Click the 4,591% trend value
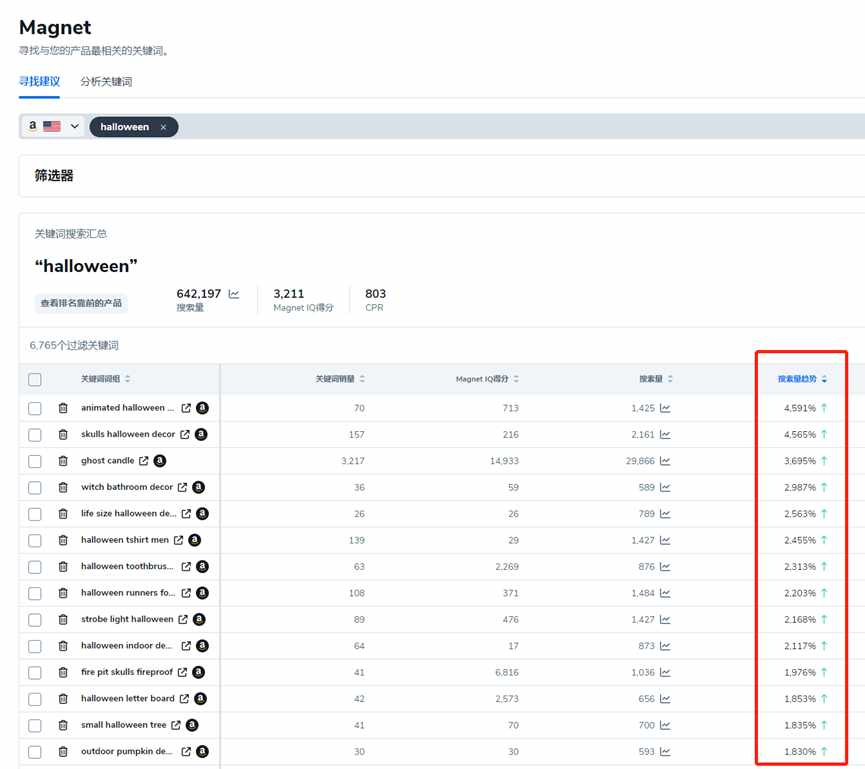The width and height of the screenshot is (865, 769). click(799, 408)
